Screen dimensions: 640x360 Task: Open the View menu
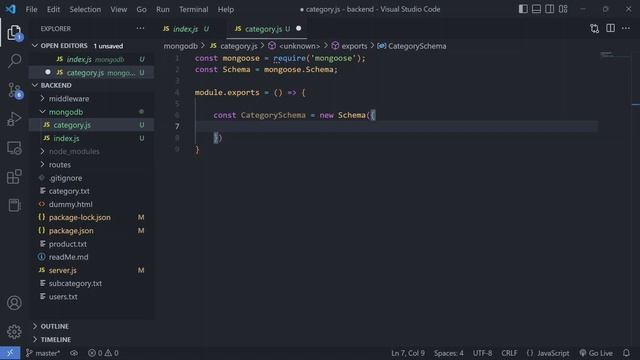coord(118,9)
